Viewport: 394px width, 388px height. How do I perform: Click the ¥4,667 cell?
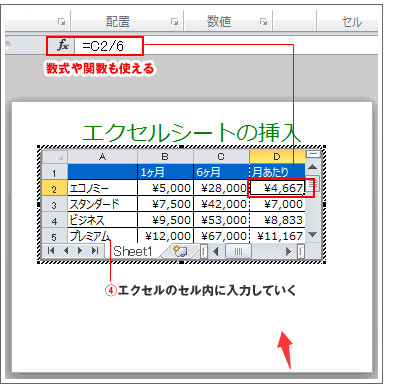tap(277, 188)
